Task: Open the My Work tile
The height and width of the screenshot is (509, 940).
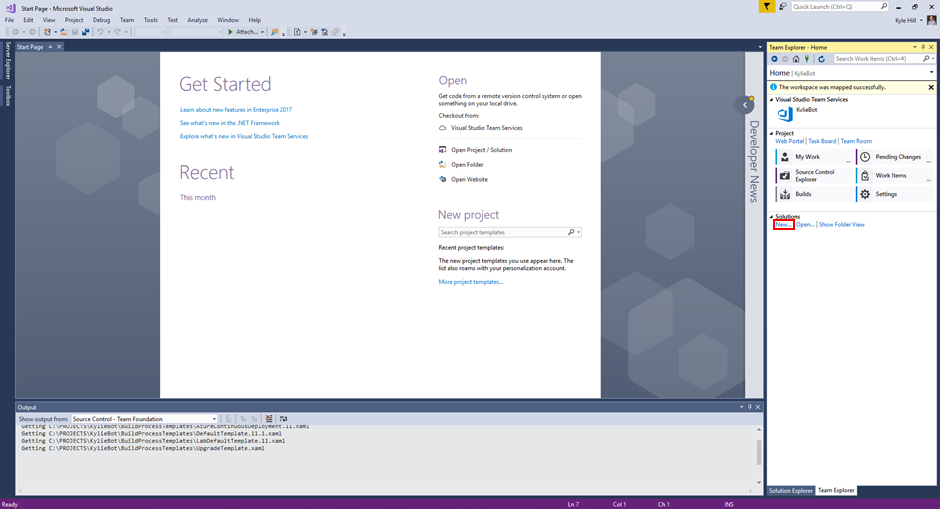Action: pos(814,156)
